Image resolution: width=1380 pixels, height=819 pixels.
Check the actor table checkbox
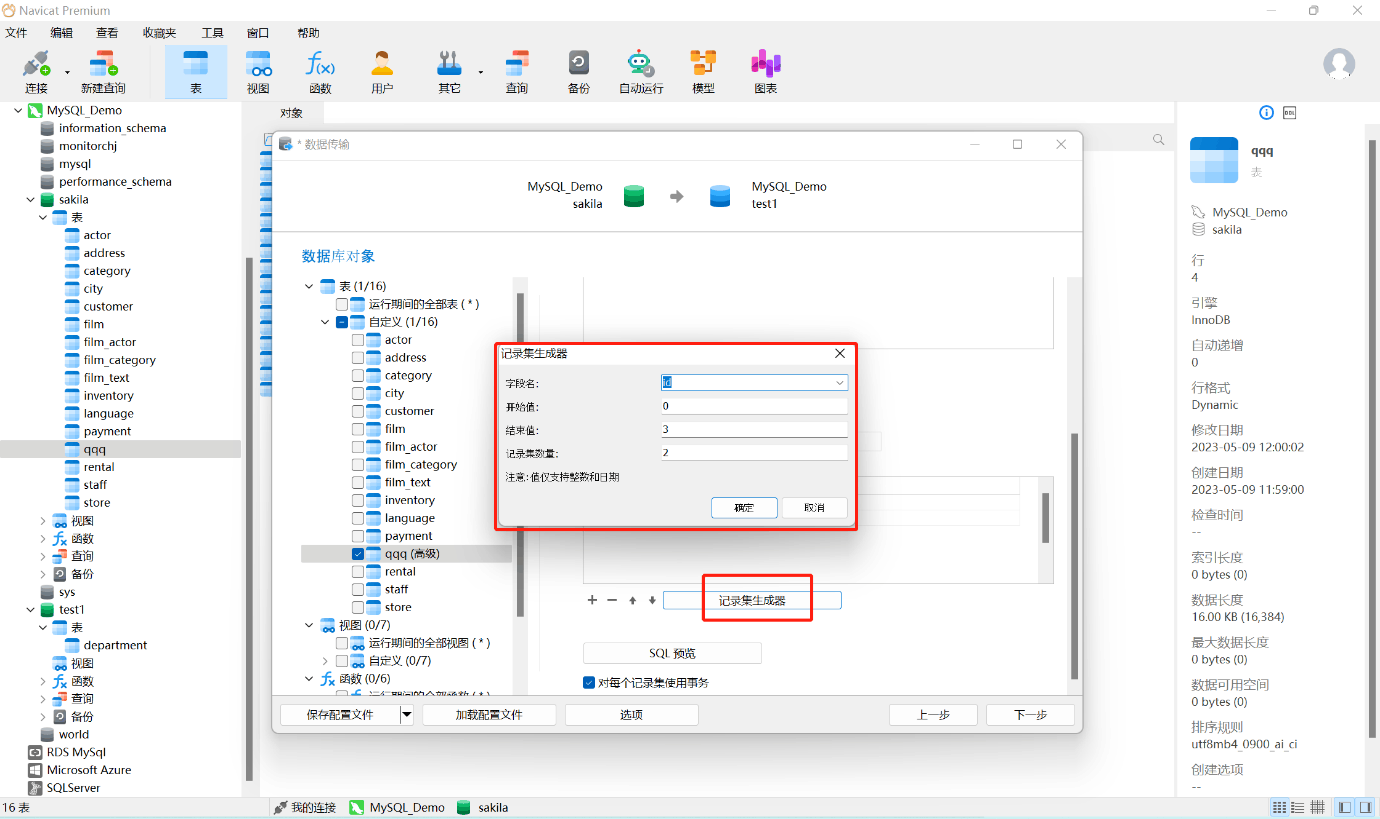point(358,340)
